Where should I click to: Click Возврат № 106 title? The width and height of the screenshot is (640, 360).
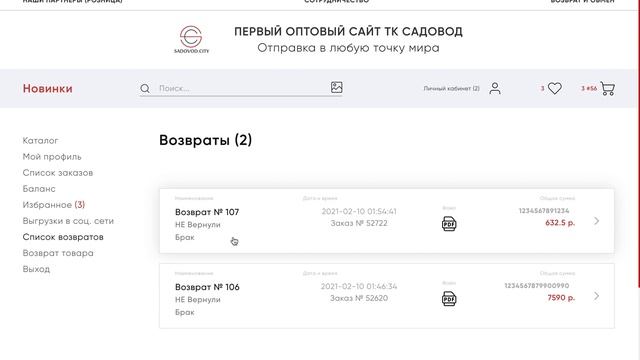tap(207, 287)
